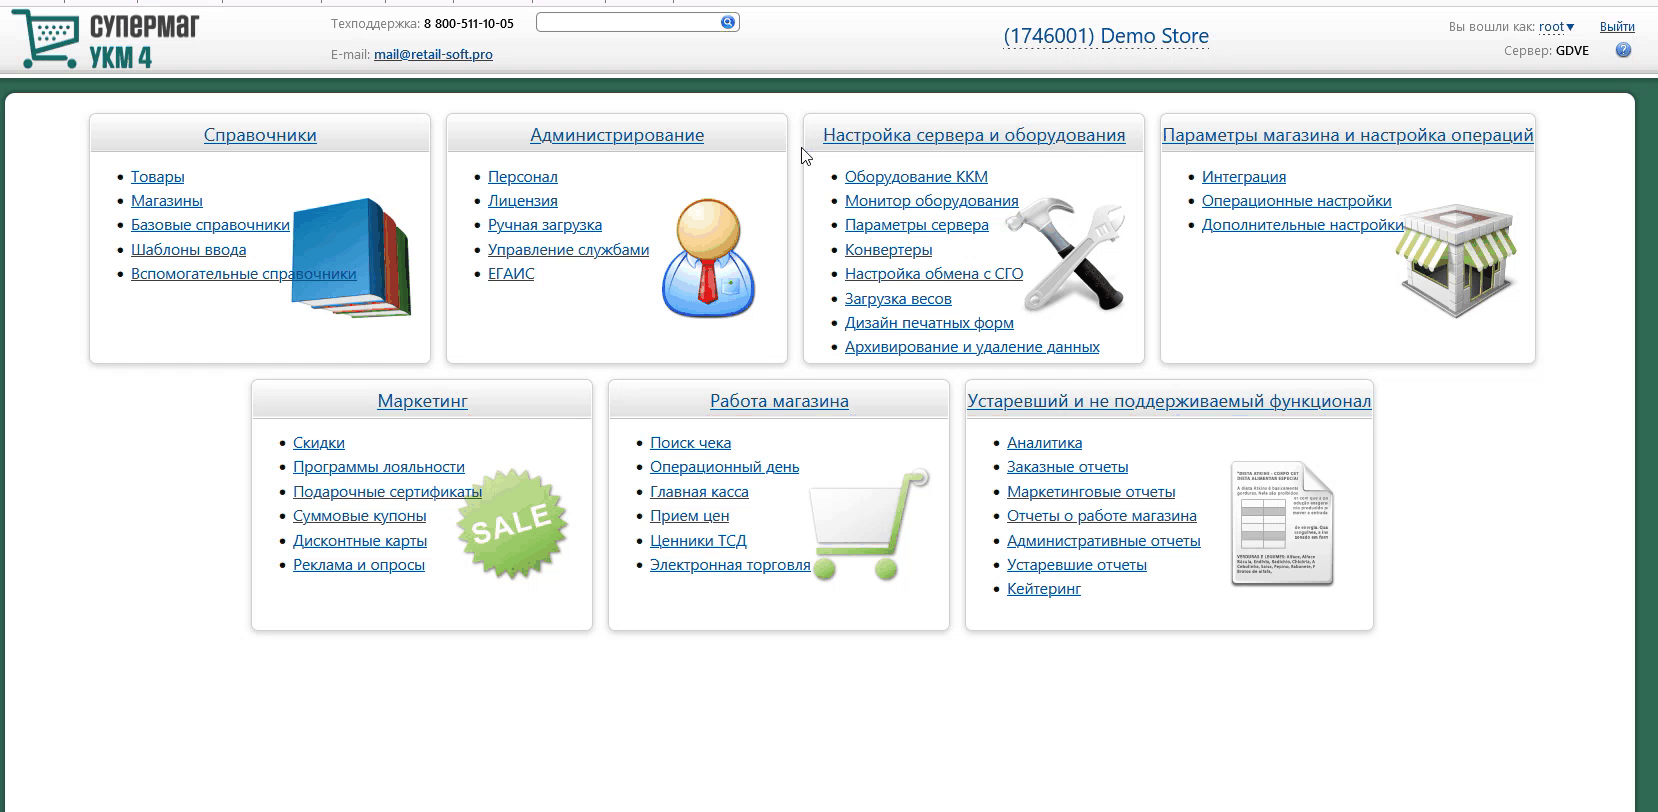
Task: Click the mail@retail-soft.pro email link
Action: (x=433, y=54)
